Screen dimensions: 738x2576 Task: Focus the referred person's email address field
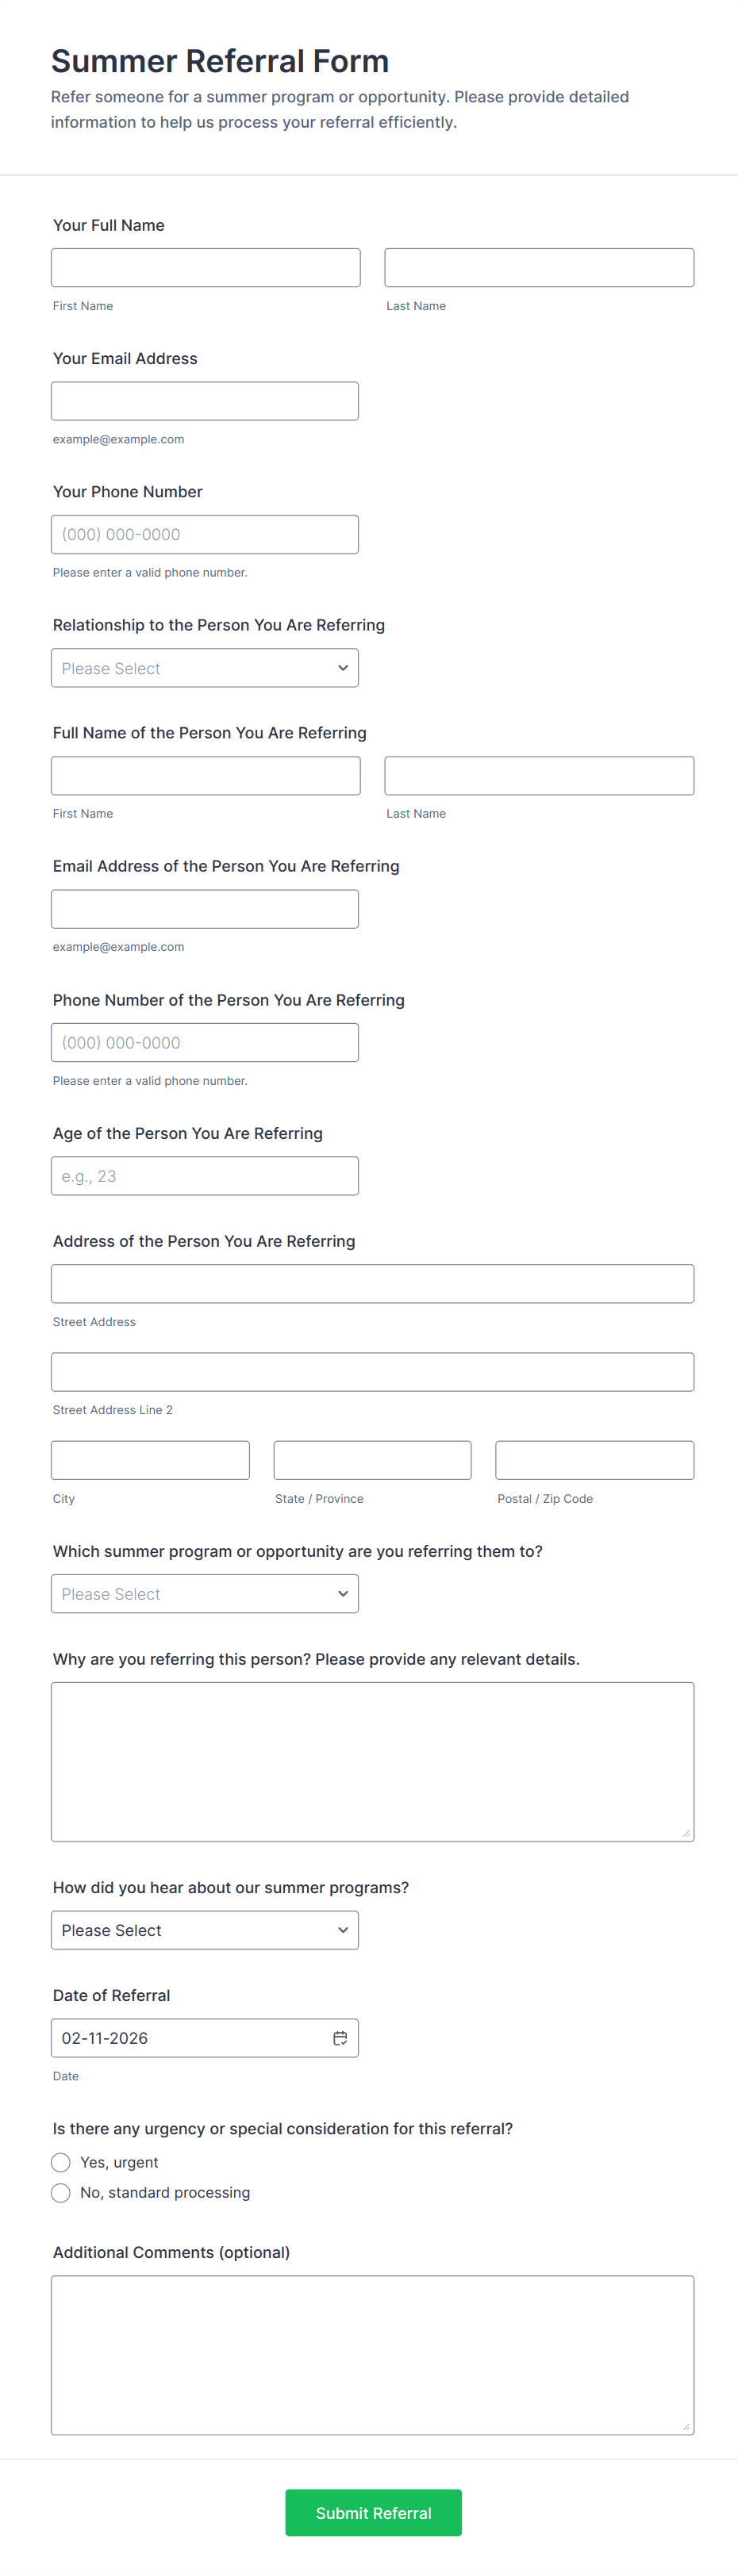(x=204, y=909)
